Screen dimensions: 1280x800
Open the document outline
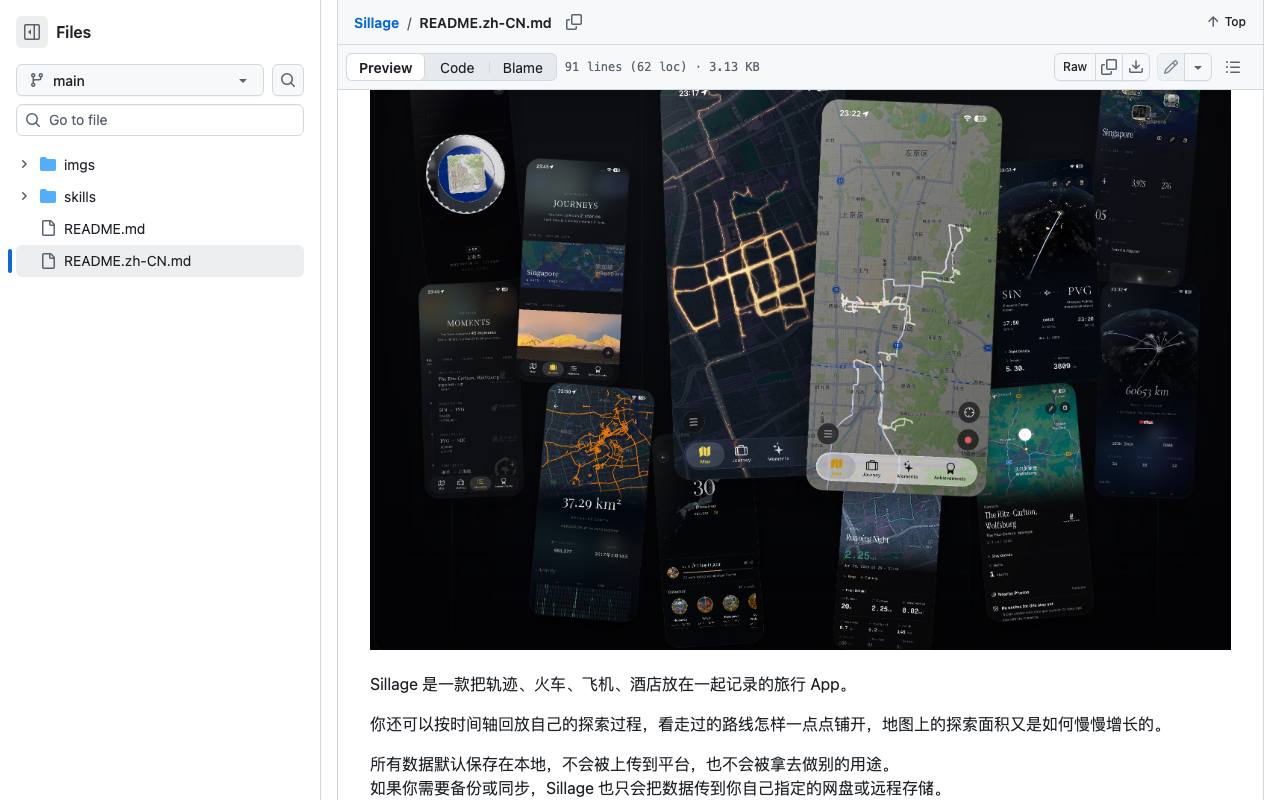pyautogui.click(x=1233, y=67)
